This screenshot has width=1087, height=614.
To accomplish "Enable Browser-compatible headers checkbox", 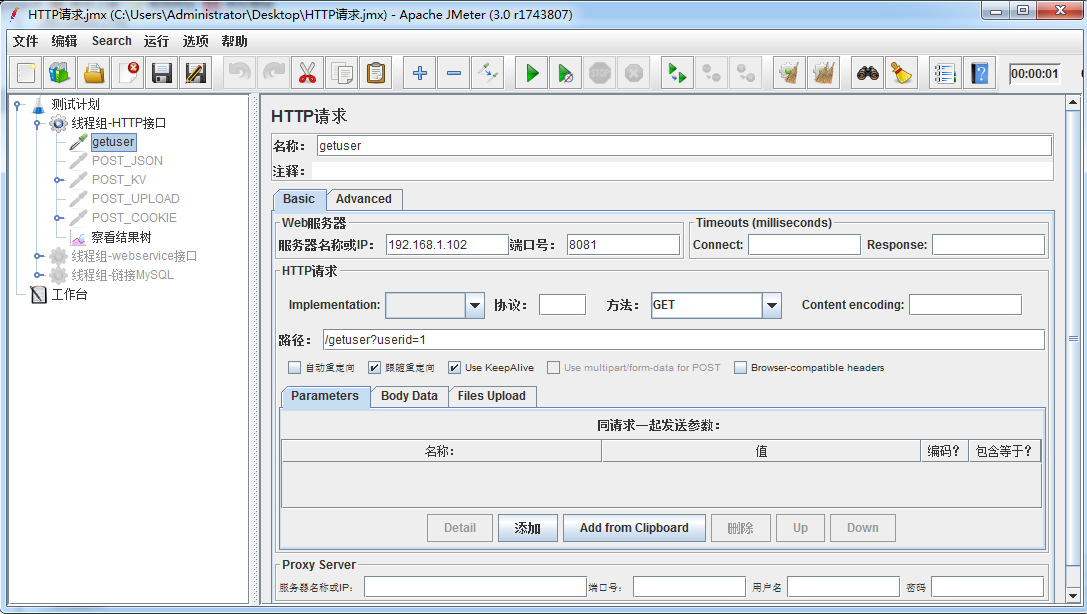I will [x=740, y=367].
